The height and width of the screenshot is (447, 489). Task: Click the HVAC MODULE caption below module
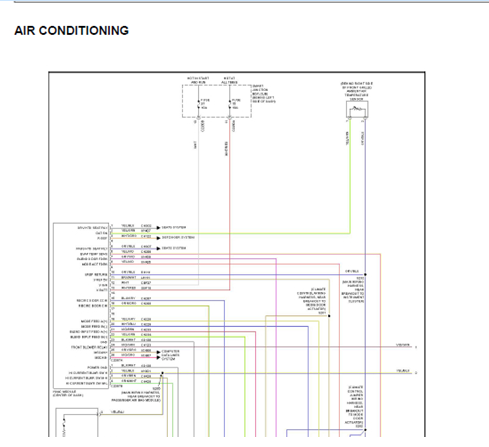pyautogui.click(x=68, y=393)
